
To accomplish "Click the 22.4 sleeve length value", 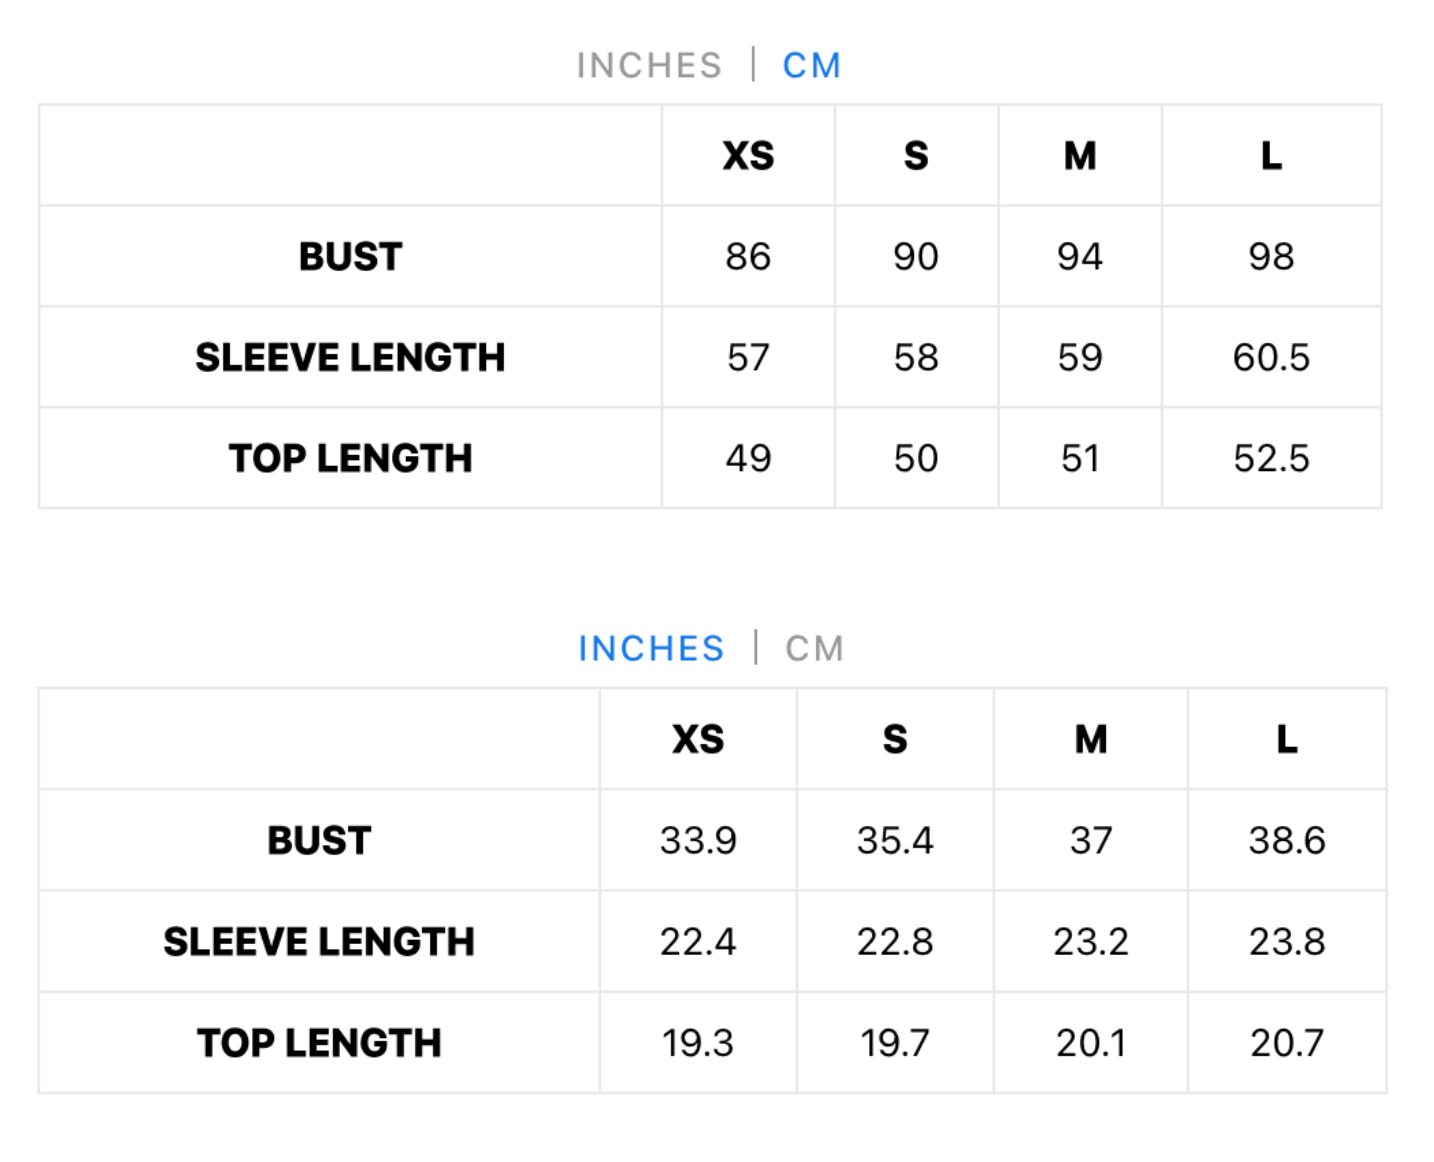I will click(698, 942).
